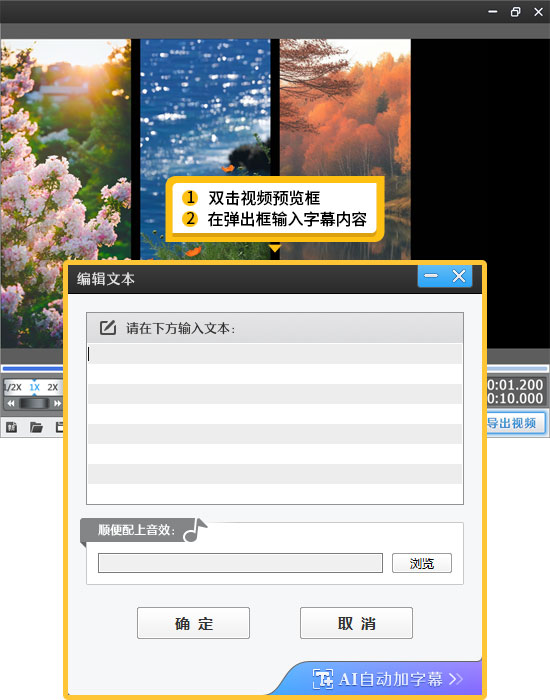The image size is (550, 700).
Task: Click the new project file icon
Action: 11,427
